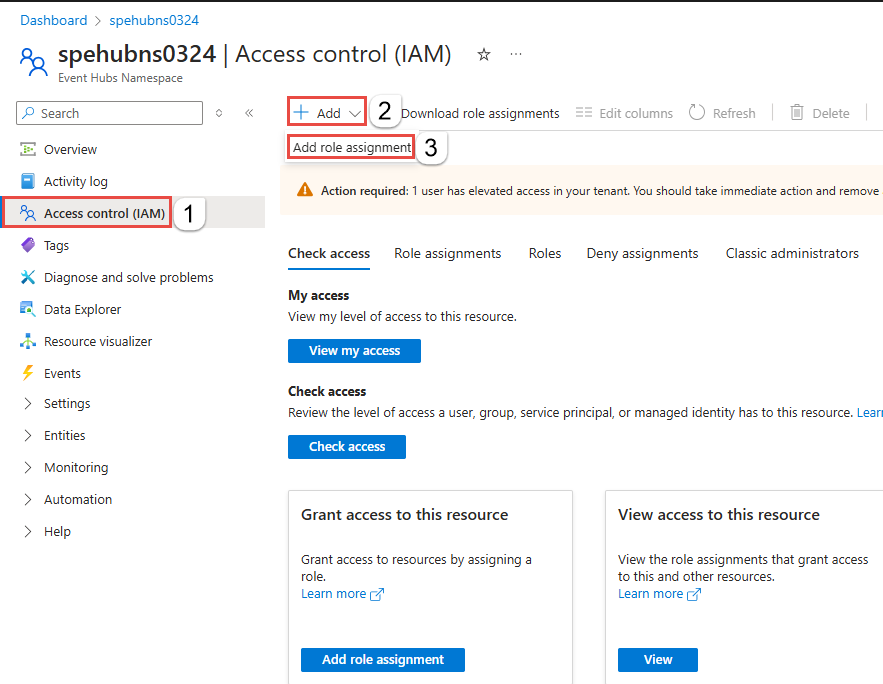
Task: Click the View button in access card
Action: click(x=658, y=660)
